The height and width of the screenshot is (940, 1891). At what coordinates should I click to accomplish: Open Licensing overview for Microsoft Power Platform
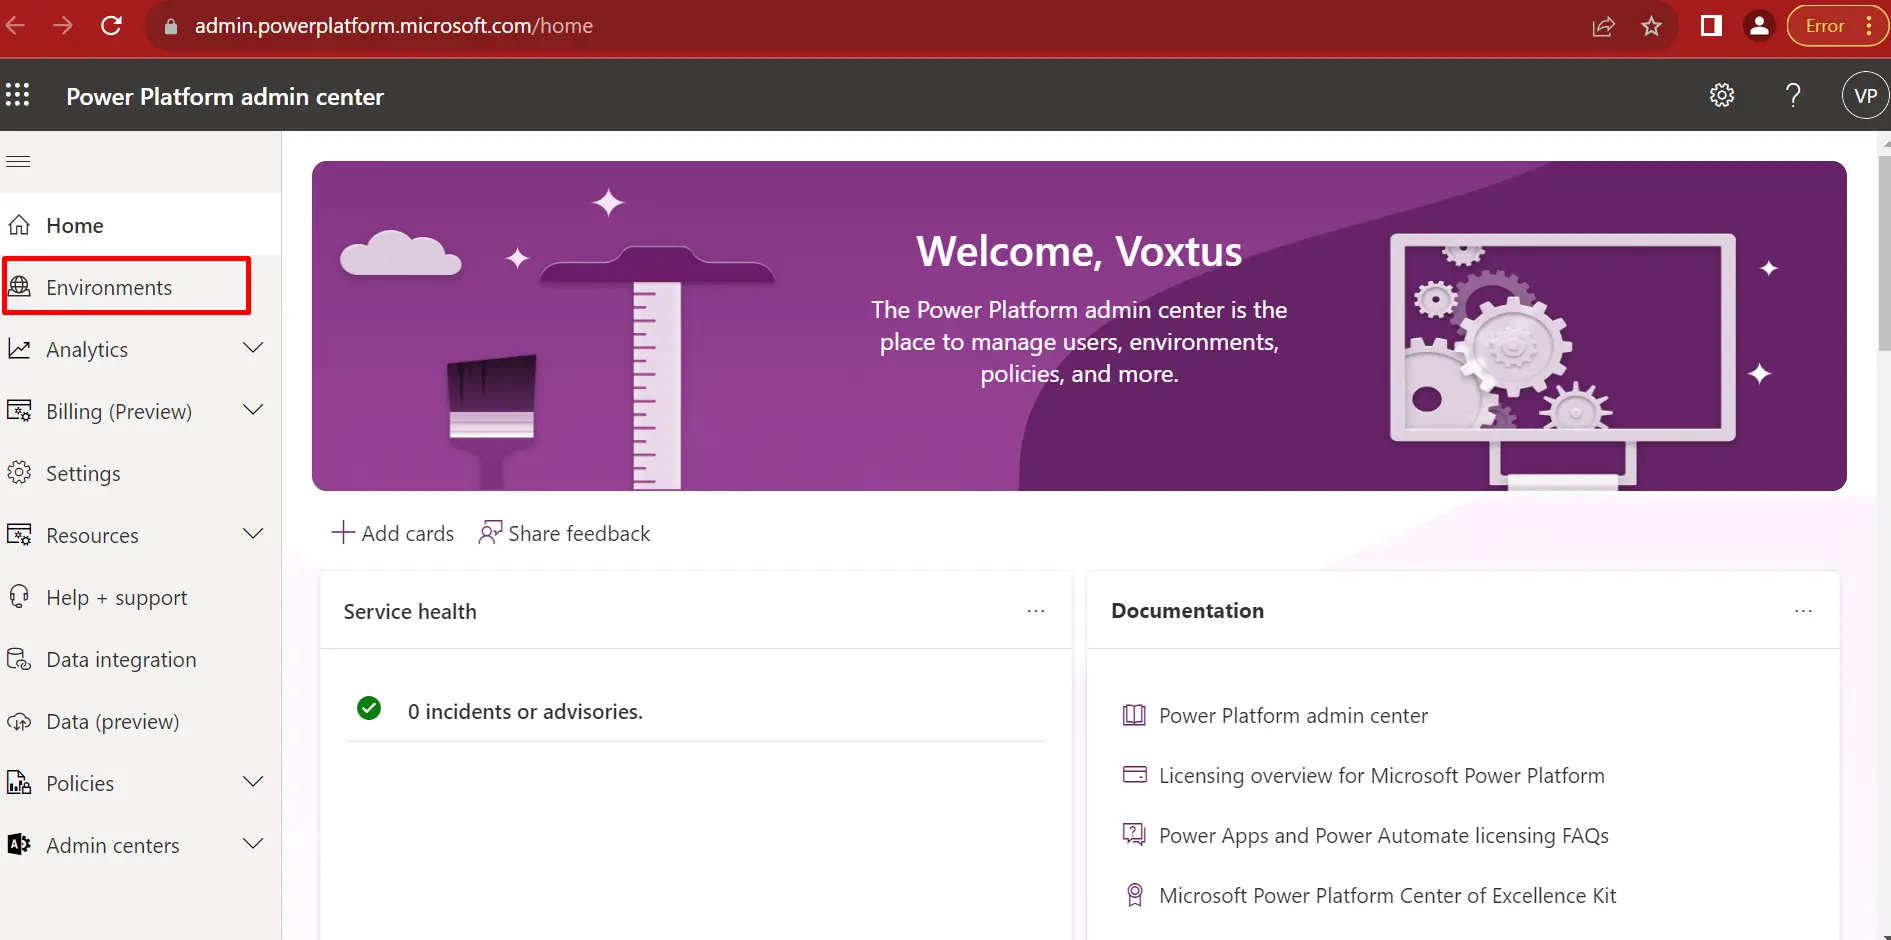[x=1381, y=776]
